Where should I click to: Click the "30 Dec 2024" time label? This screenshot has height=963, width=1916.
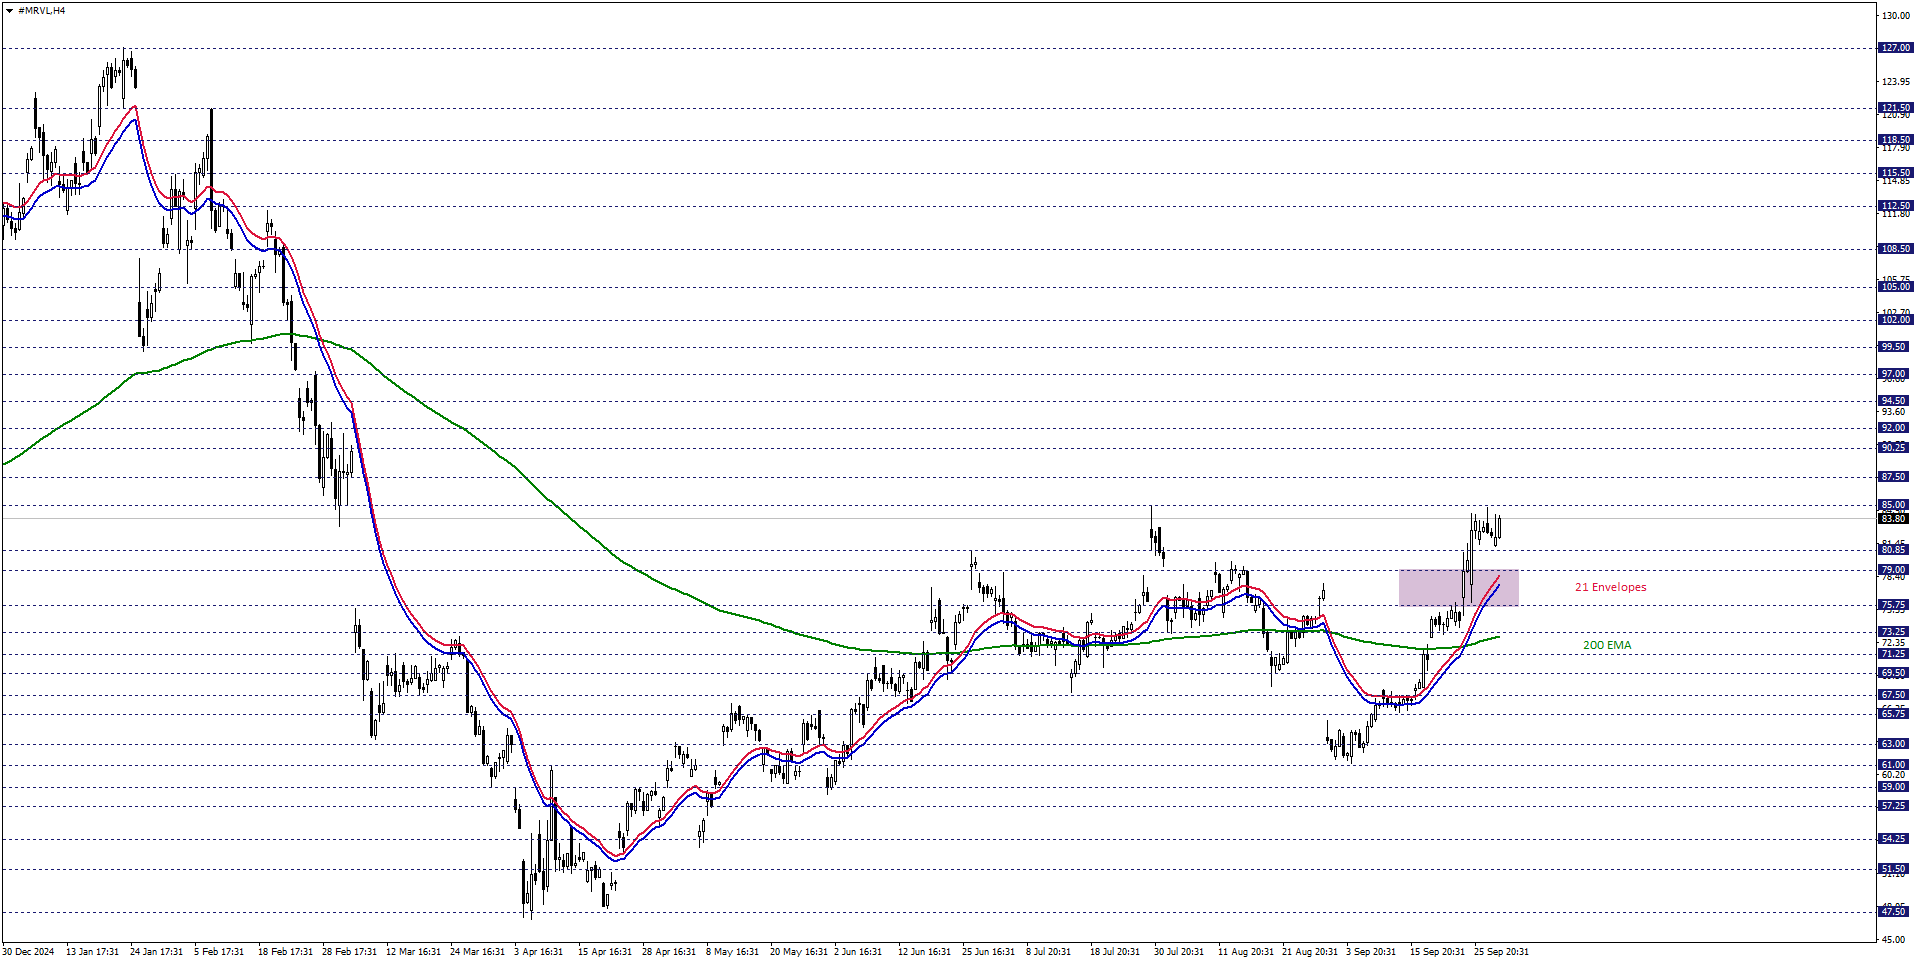point(28,952)
